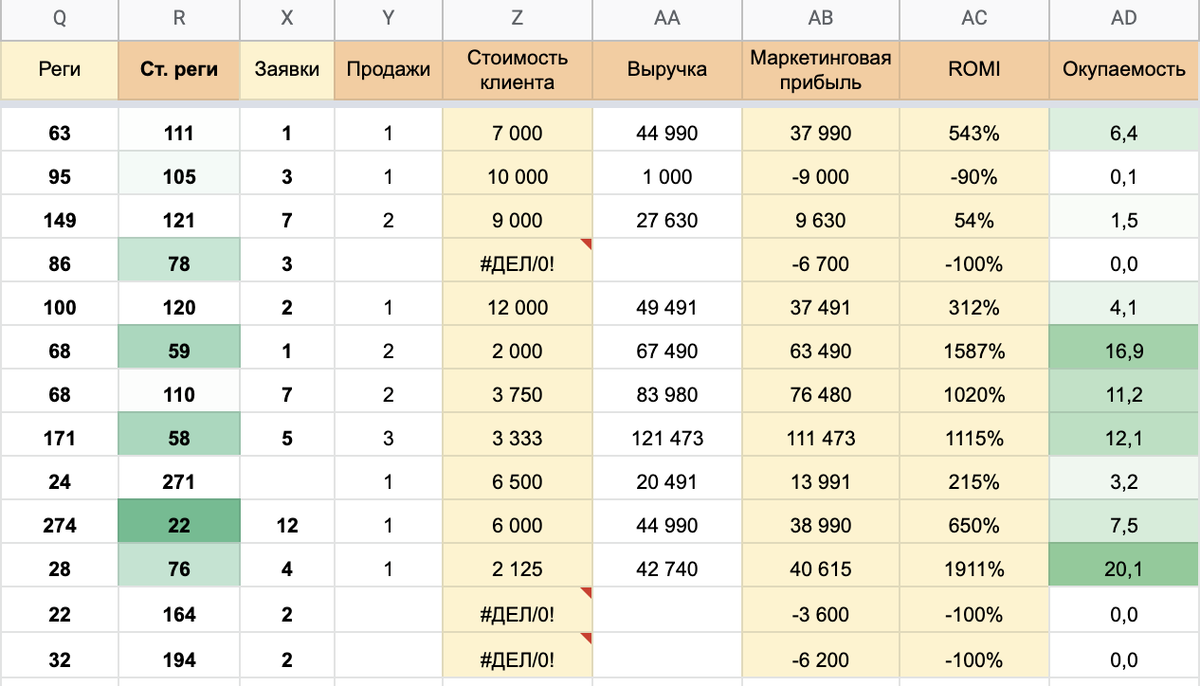Click the cell with value 274
Image resolution: width=1200 pixels, height=686 pixels.
[x=59, y=525]
